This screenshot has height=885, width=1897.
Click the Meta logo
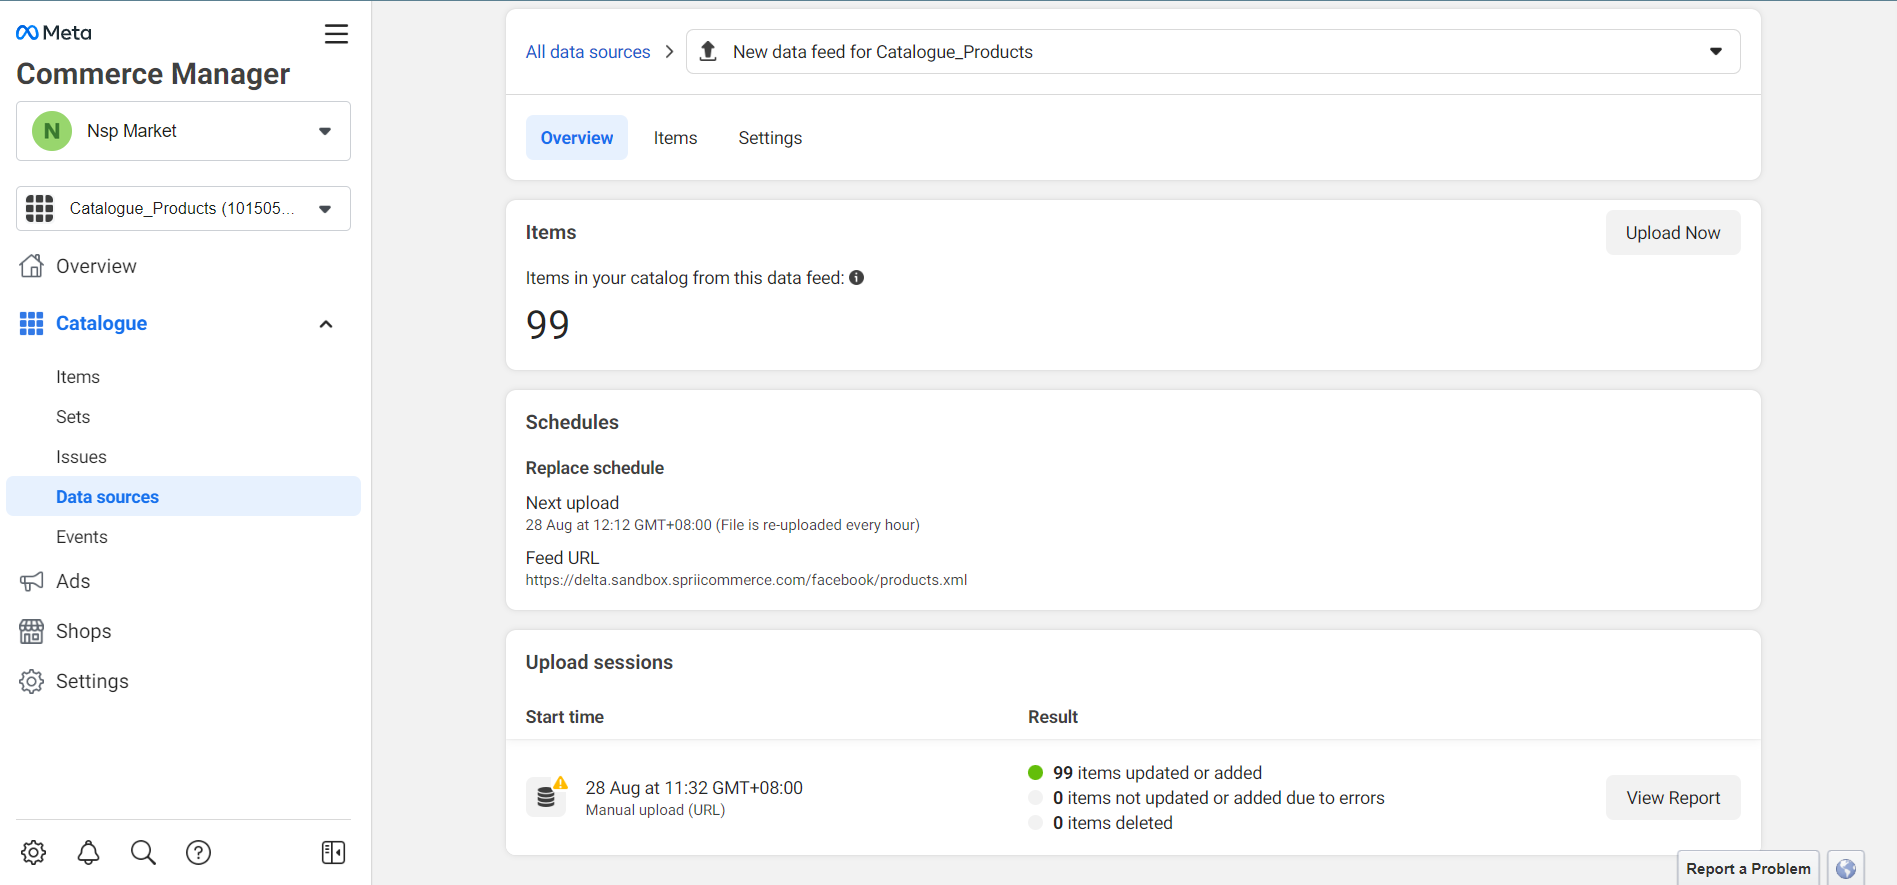coord(54,33)
